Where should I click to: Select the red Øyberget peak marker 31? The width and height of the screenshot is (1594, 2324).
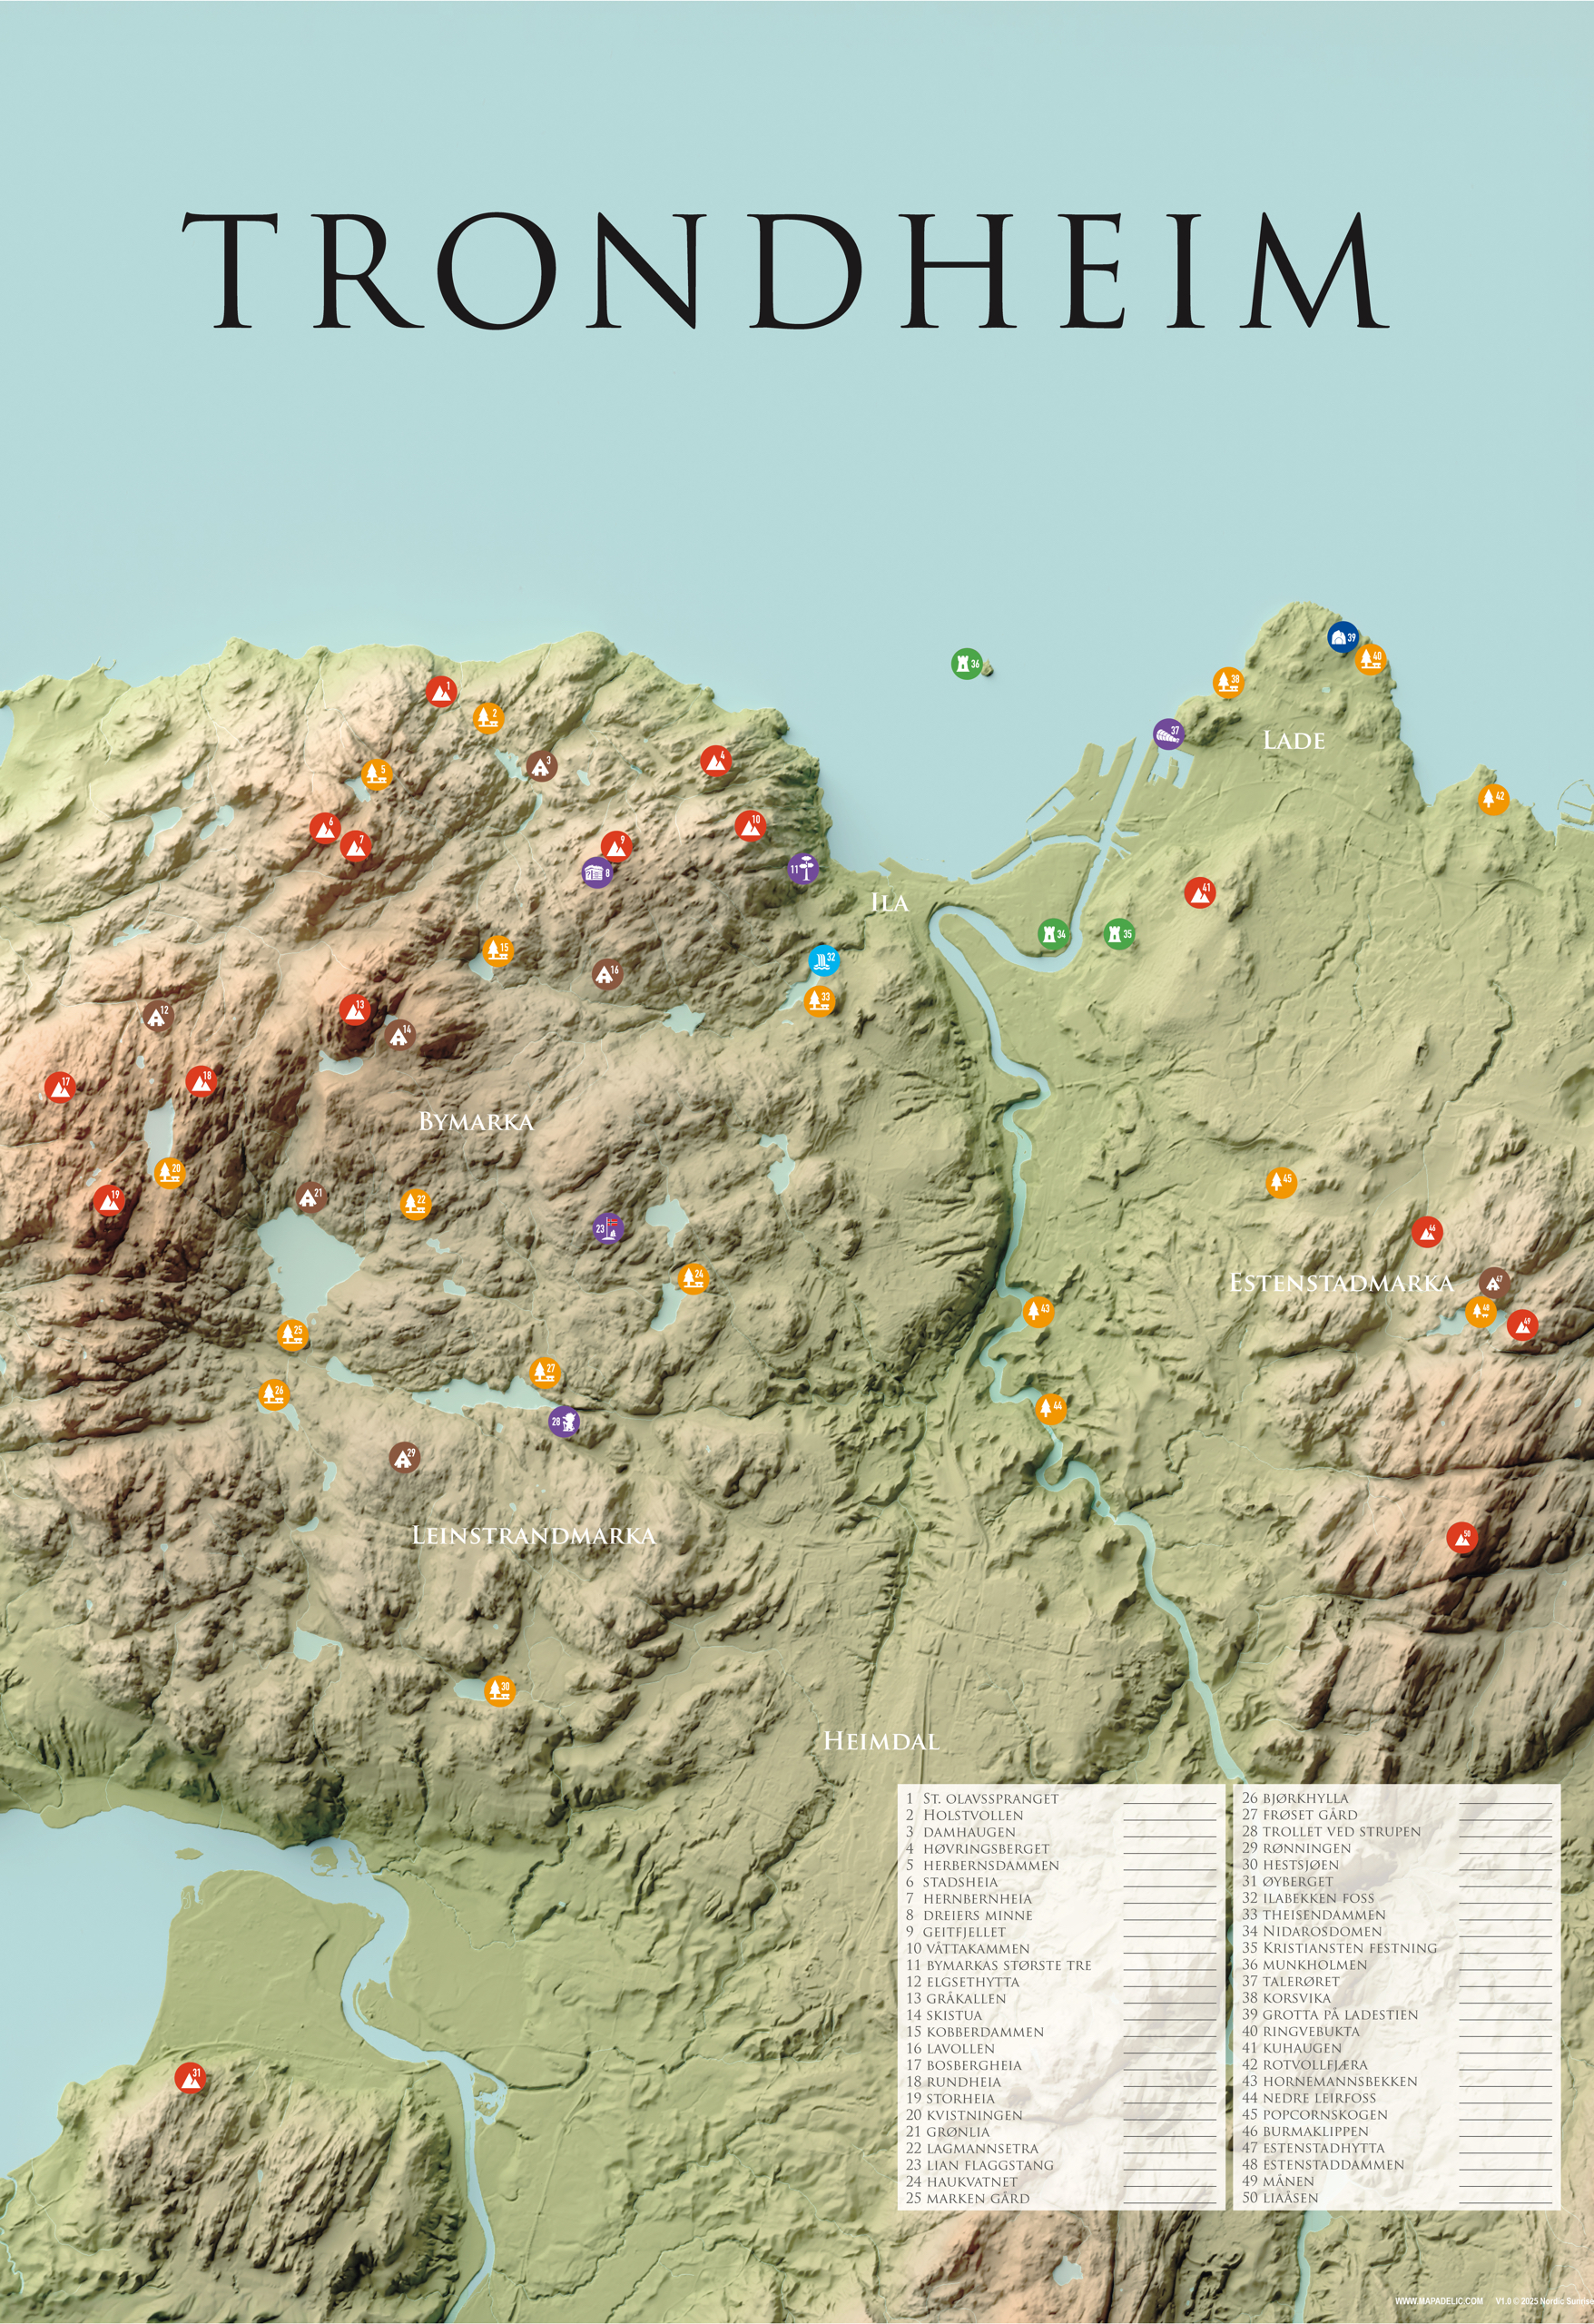(x=189, y=2078)
